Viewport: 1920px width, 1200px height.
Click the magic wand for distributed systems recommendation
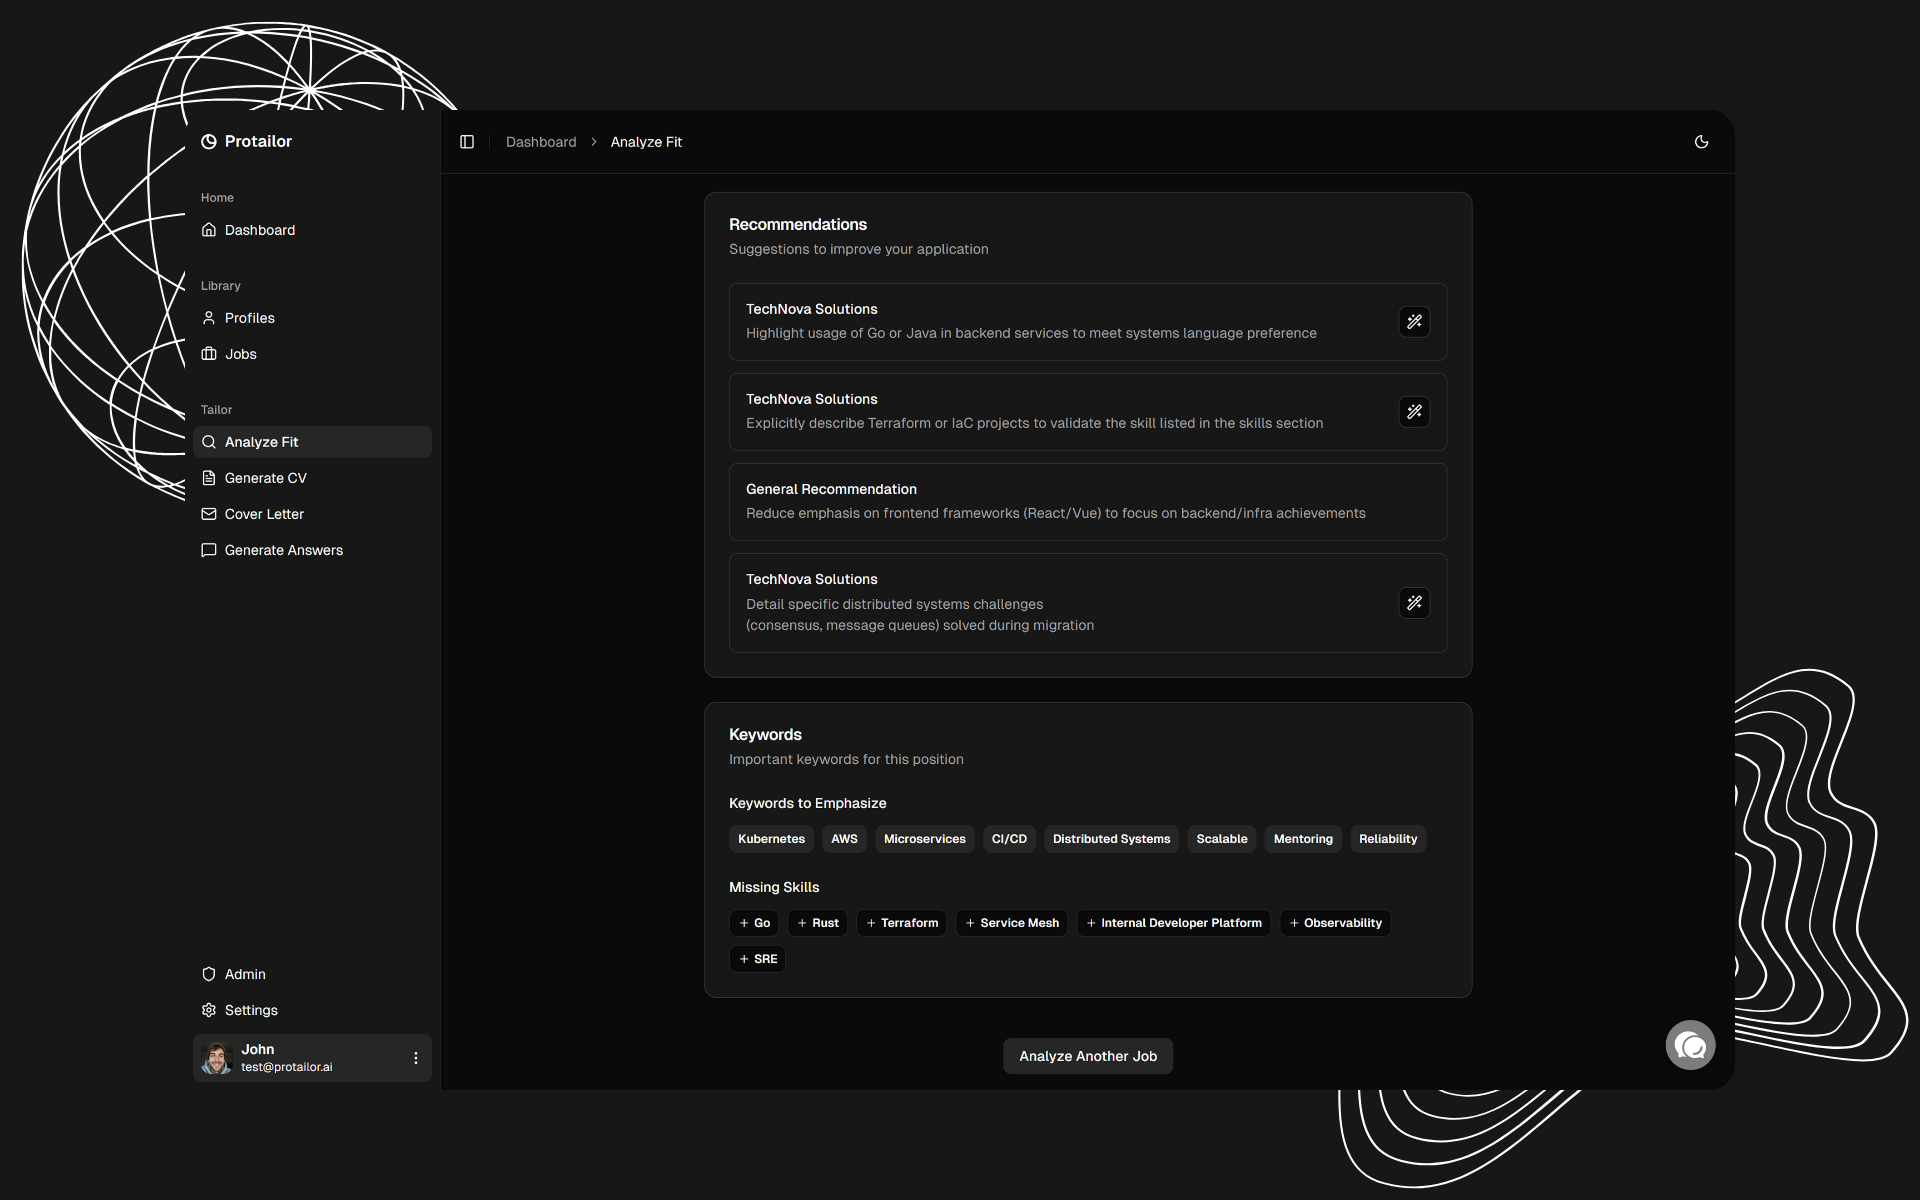pos(1414,603)
